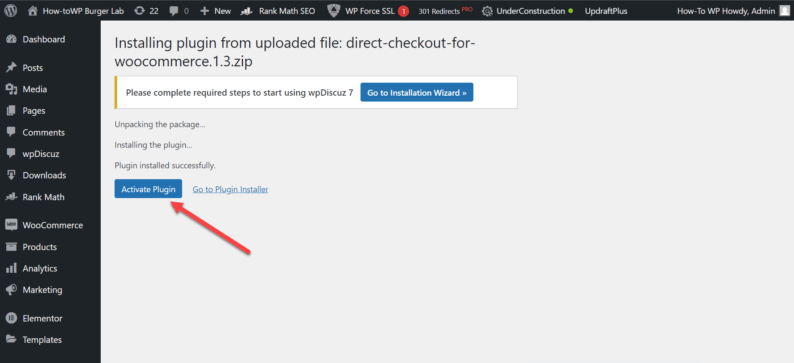
Task: Click the 'Installing the plugin...' text
Action: [x=153, y=145]
